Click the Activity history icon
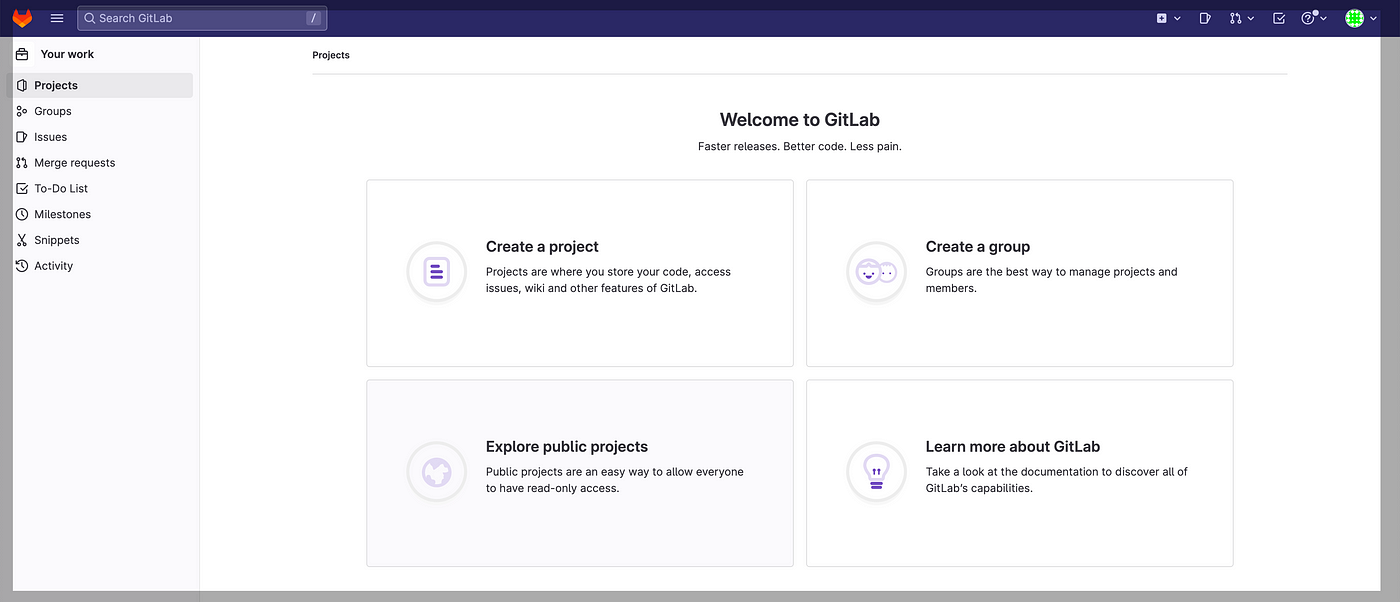The image size is (1400, 602). 22,266
